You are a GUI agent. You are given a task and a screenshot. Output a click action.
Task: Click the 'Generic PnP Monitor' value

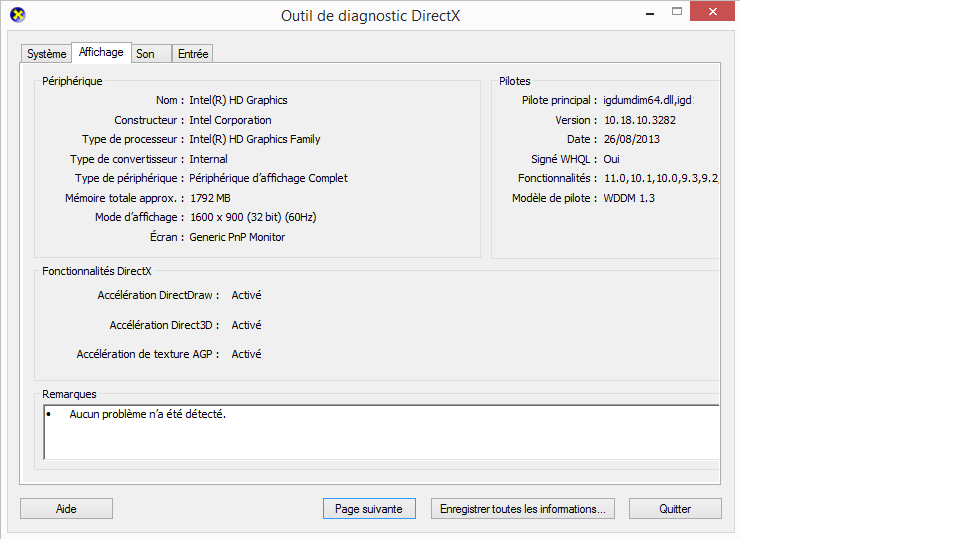click(x=237, y=238)
